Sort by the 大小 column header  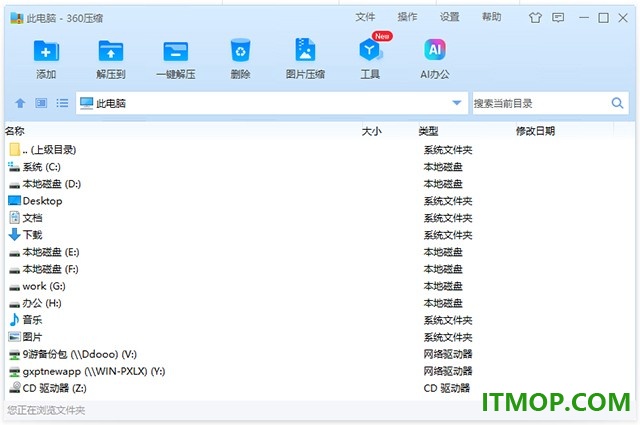371,131
